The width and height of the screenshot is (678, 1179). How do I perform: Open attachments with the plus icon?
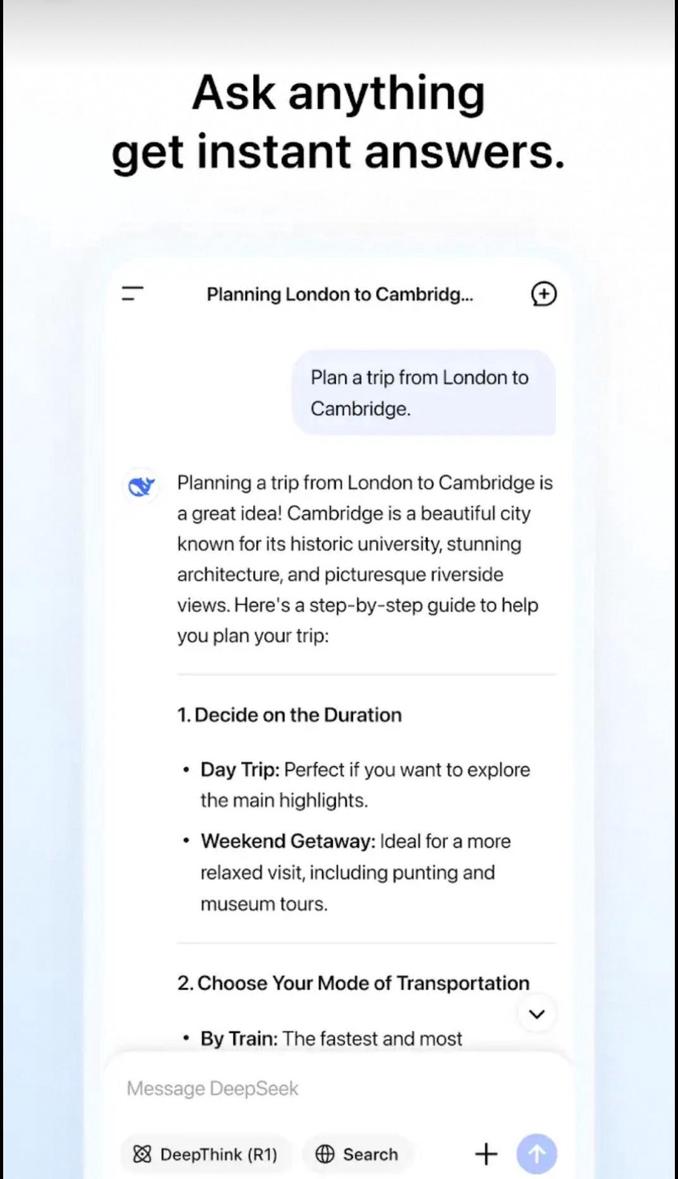click(486, 1153)
